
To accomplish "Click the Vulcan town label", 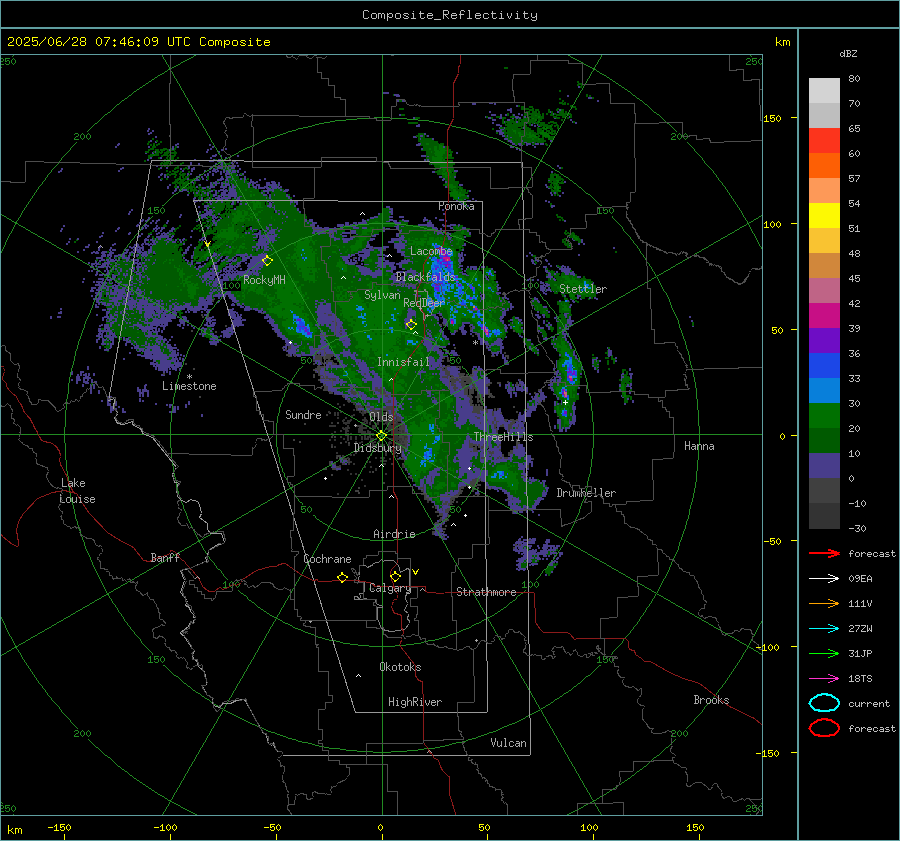I will click(509, 743).
